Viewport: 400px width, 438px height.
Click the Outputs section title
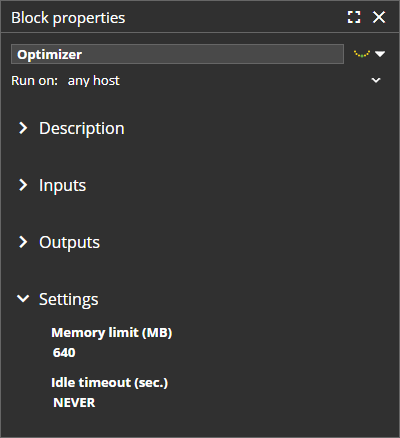69,243
